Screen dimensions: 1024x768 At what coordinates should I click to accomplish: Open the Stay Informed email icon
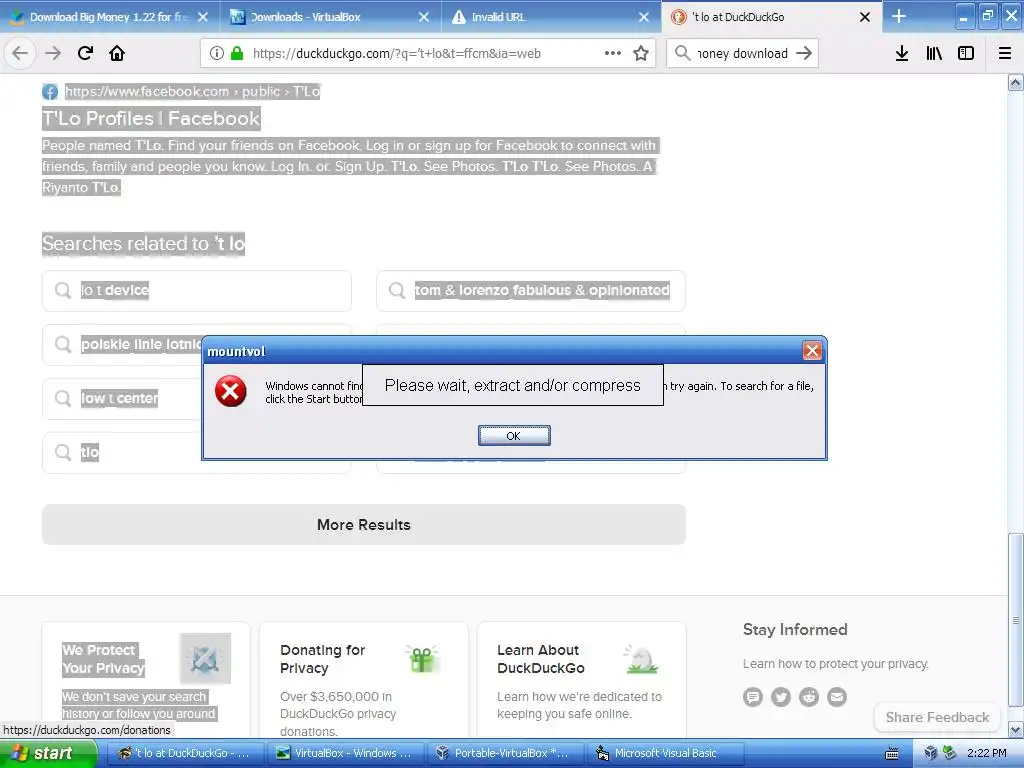coord(837,697)
